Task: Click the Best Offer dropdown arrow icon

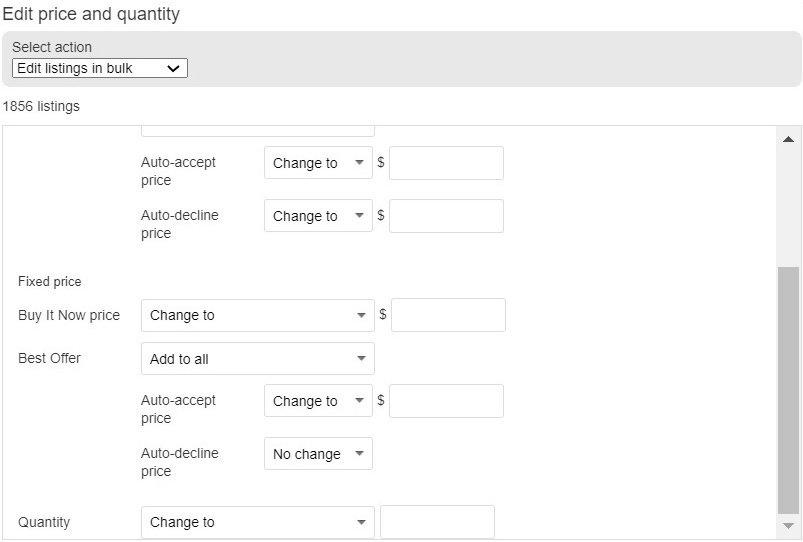Action: (x=361, y=359)
